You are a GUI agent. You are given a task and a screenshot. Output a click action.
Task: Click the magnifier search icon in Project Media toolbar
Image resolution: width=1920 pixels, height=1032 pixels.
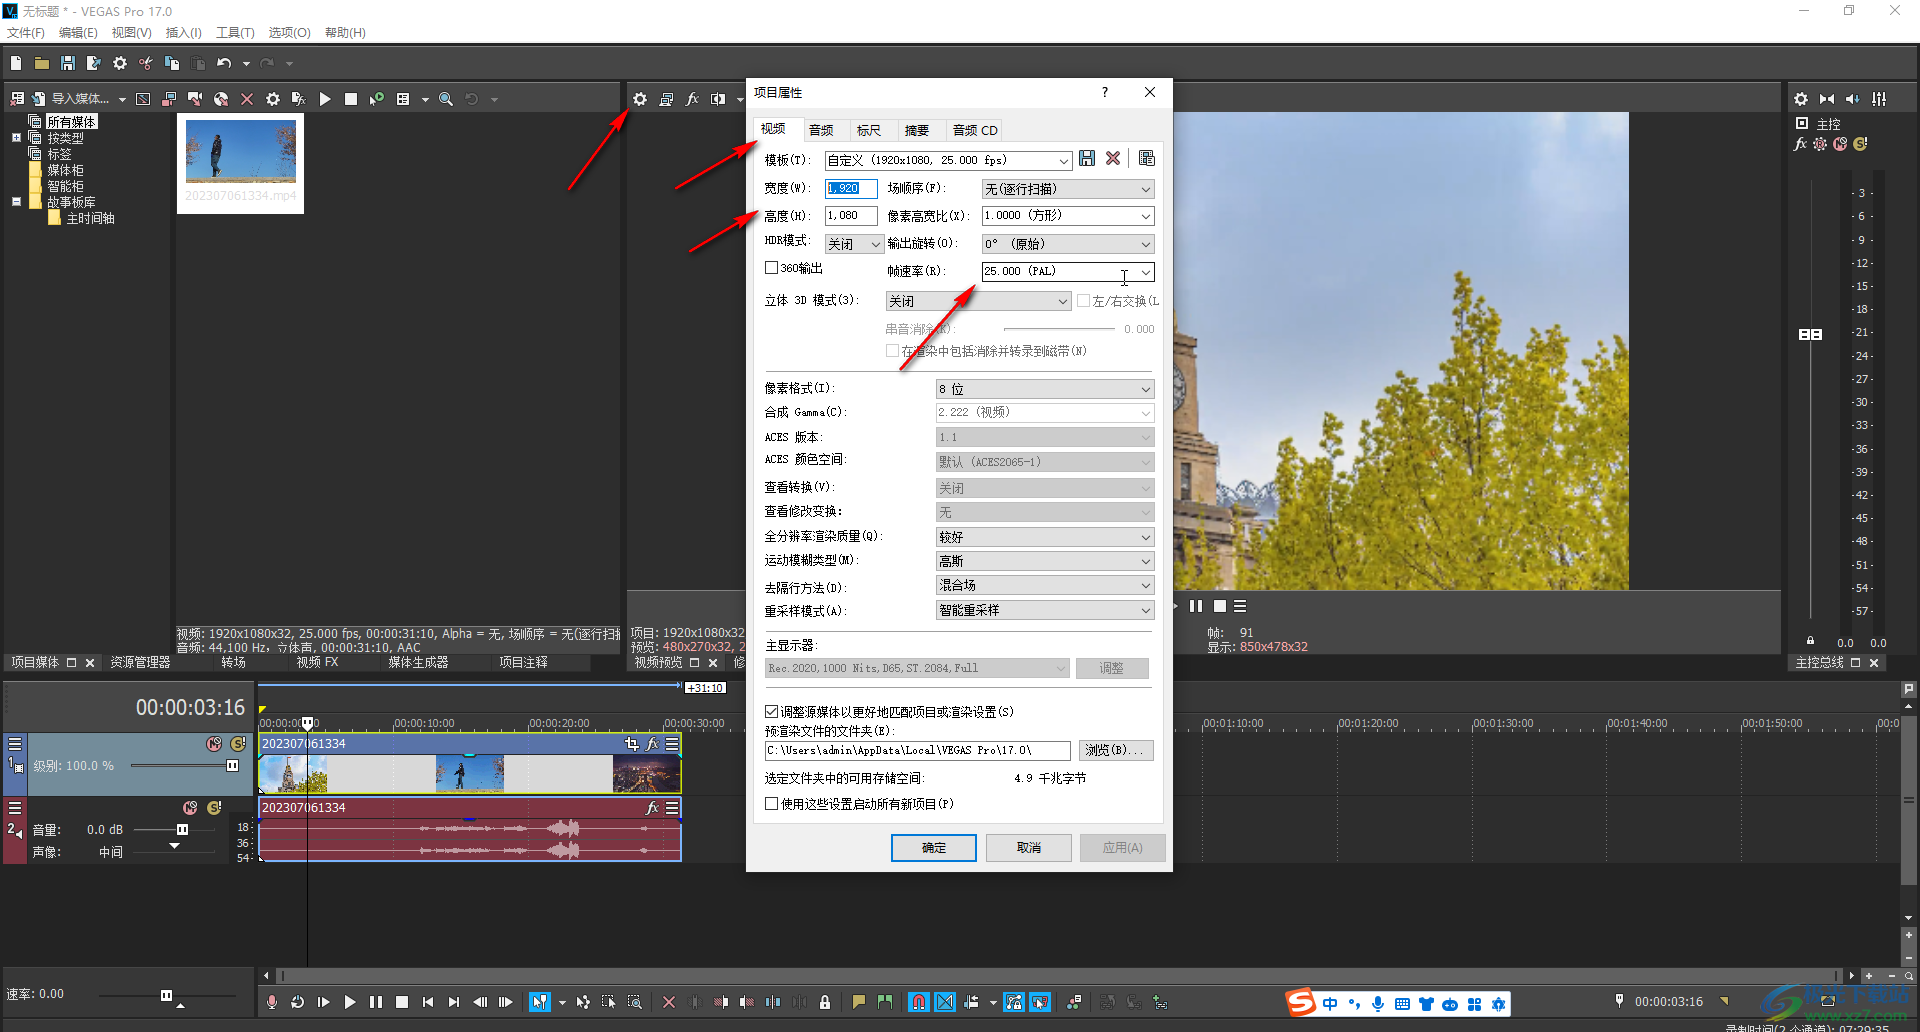point(446,99)
